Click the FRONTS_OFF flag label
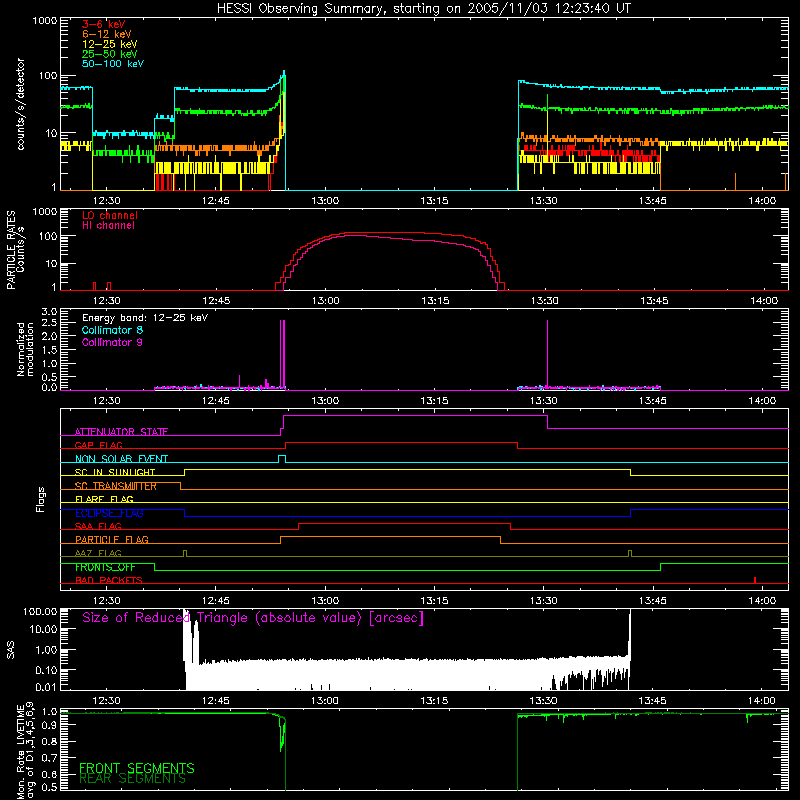The image size is (800, 800). (x=105, y=567)
